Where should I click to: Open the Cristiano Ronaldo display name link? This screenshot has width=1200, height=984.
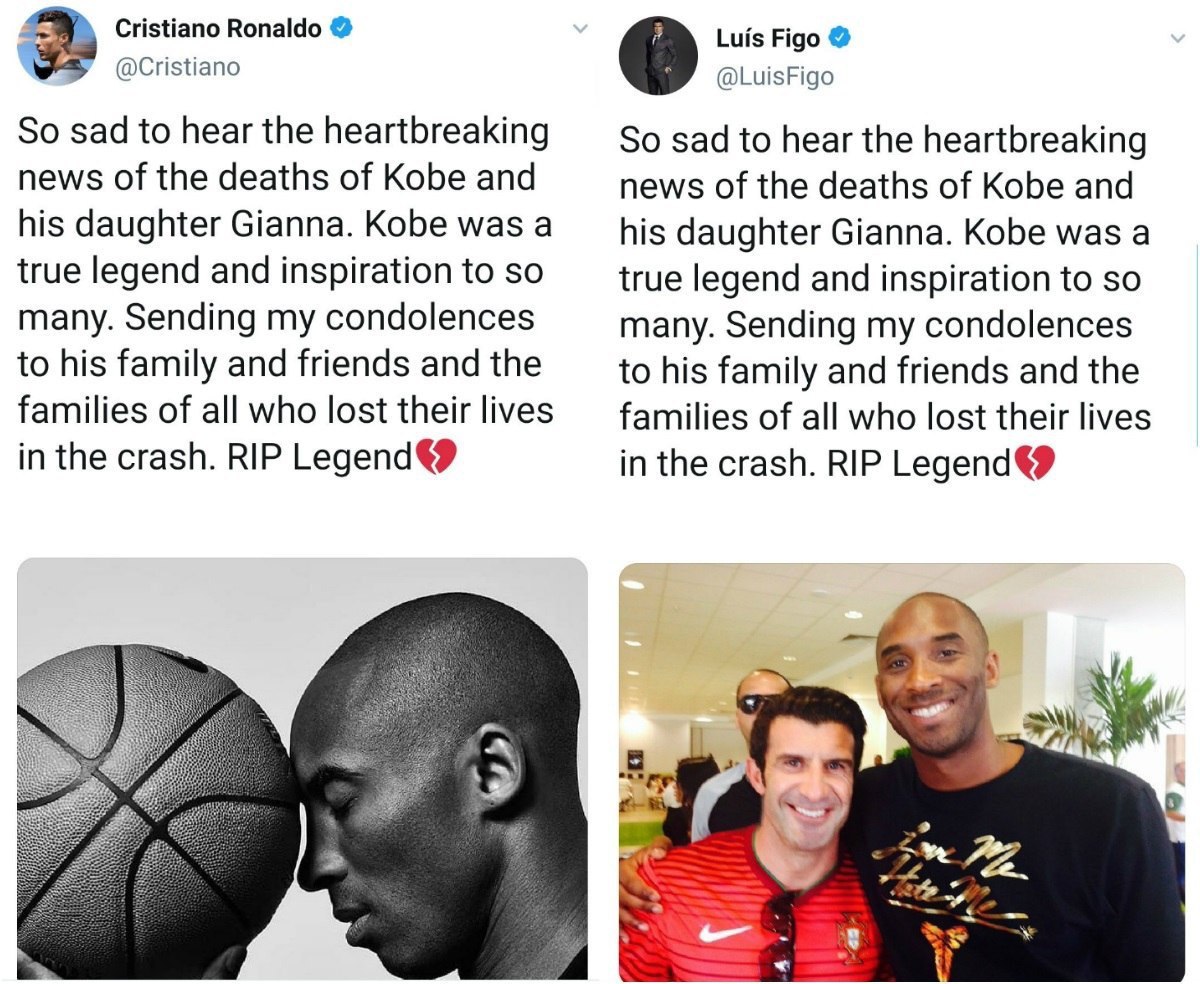click(218, 28)
